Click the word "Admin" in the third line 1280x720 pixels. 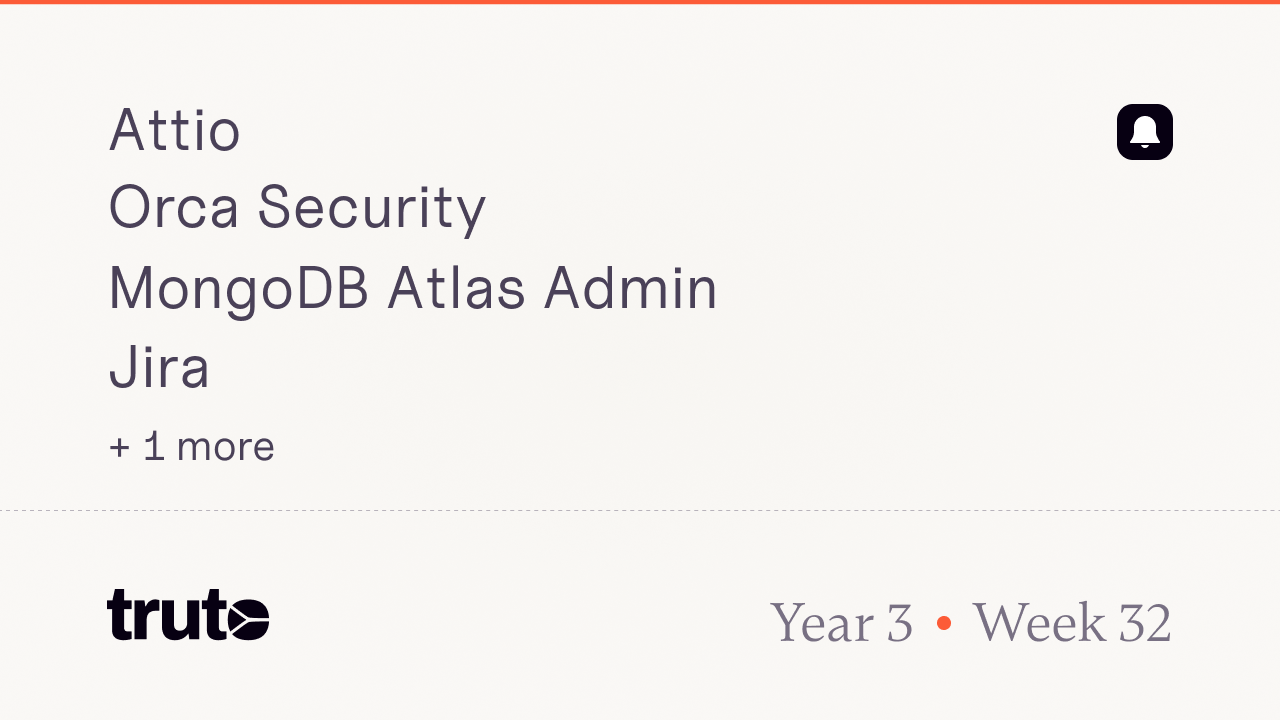pyautogui.click(x=631, y=288)
